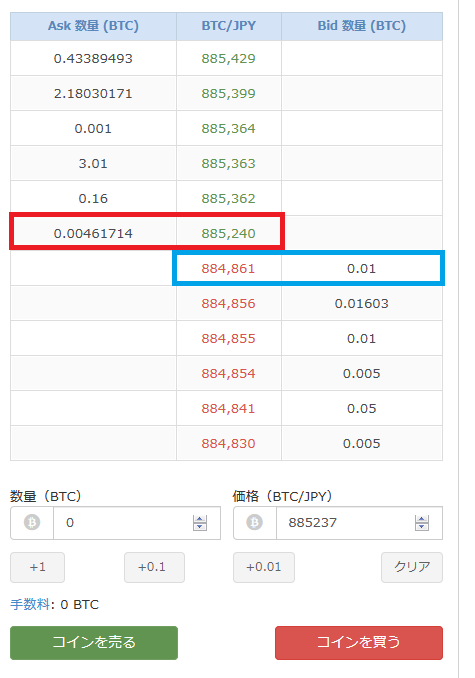Add 1 BTC with +1 button
Viewport: 475px width, 678px height.
(x=38, y=567)
